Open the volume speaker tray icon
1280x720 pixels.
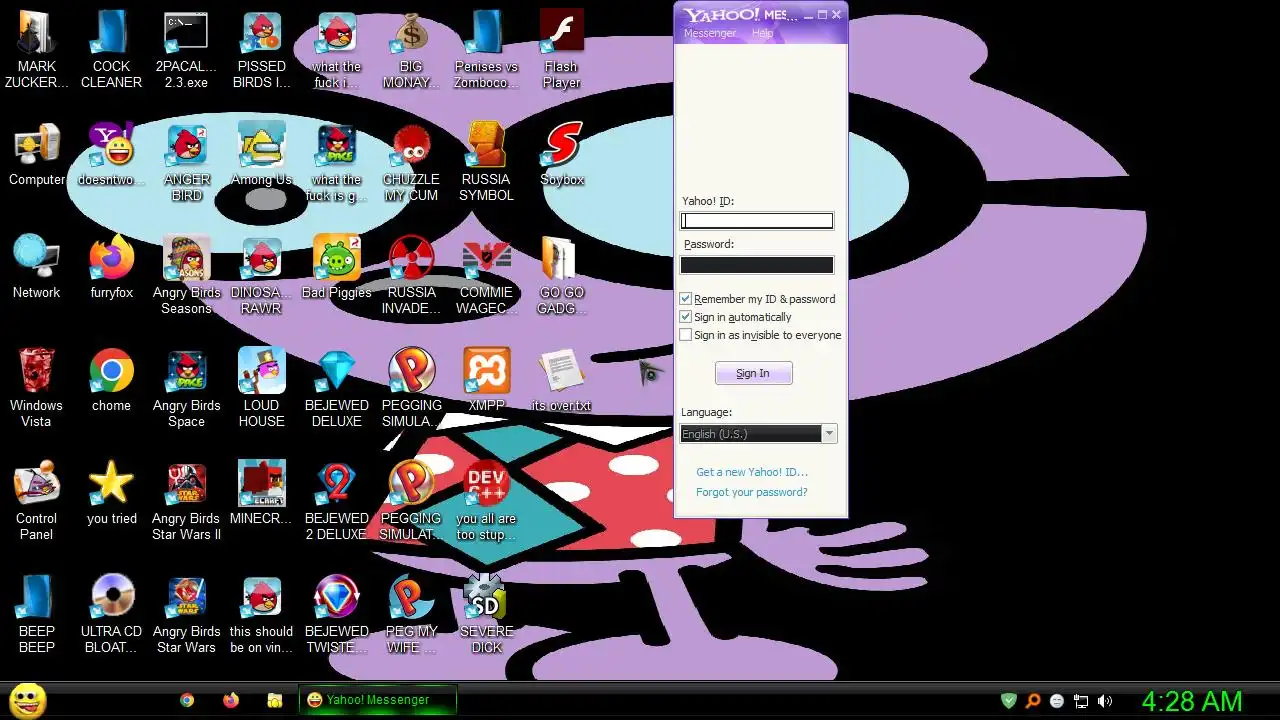[1105, 701]
